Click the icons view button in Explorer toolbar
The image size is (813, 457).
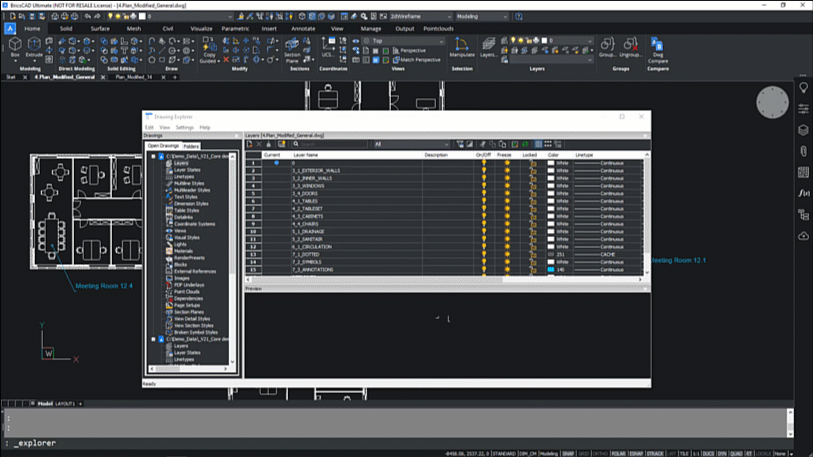(548, 144)
